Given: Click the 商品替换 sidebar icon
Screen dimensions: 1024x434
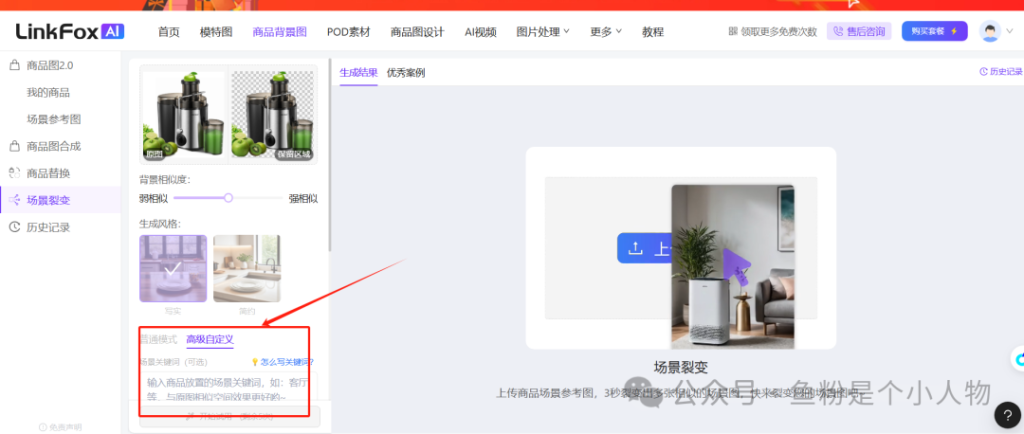Looking at the screenshot, I should 14,173.
